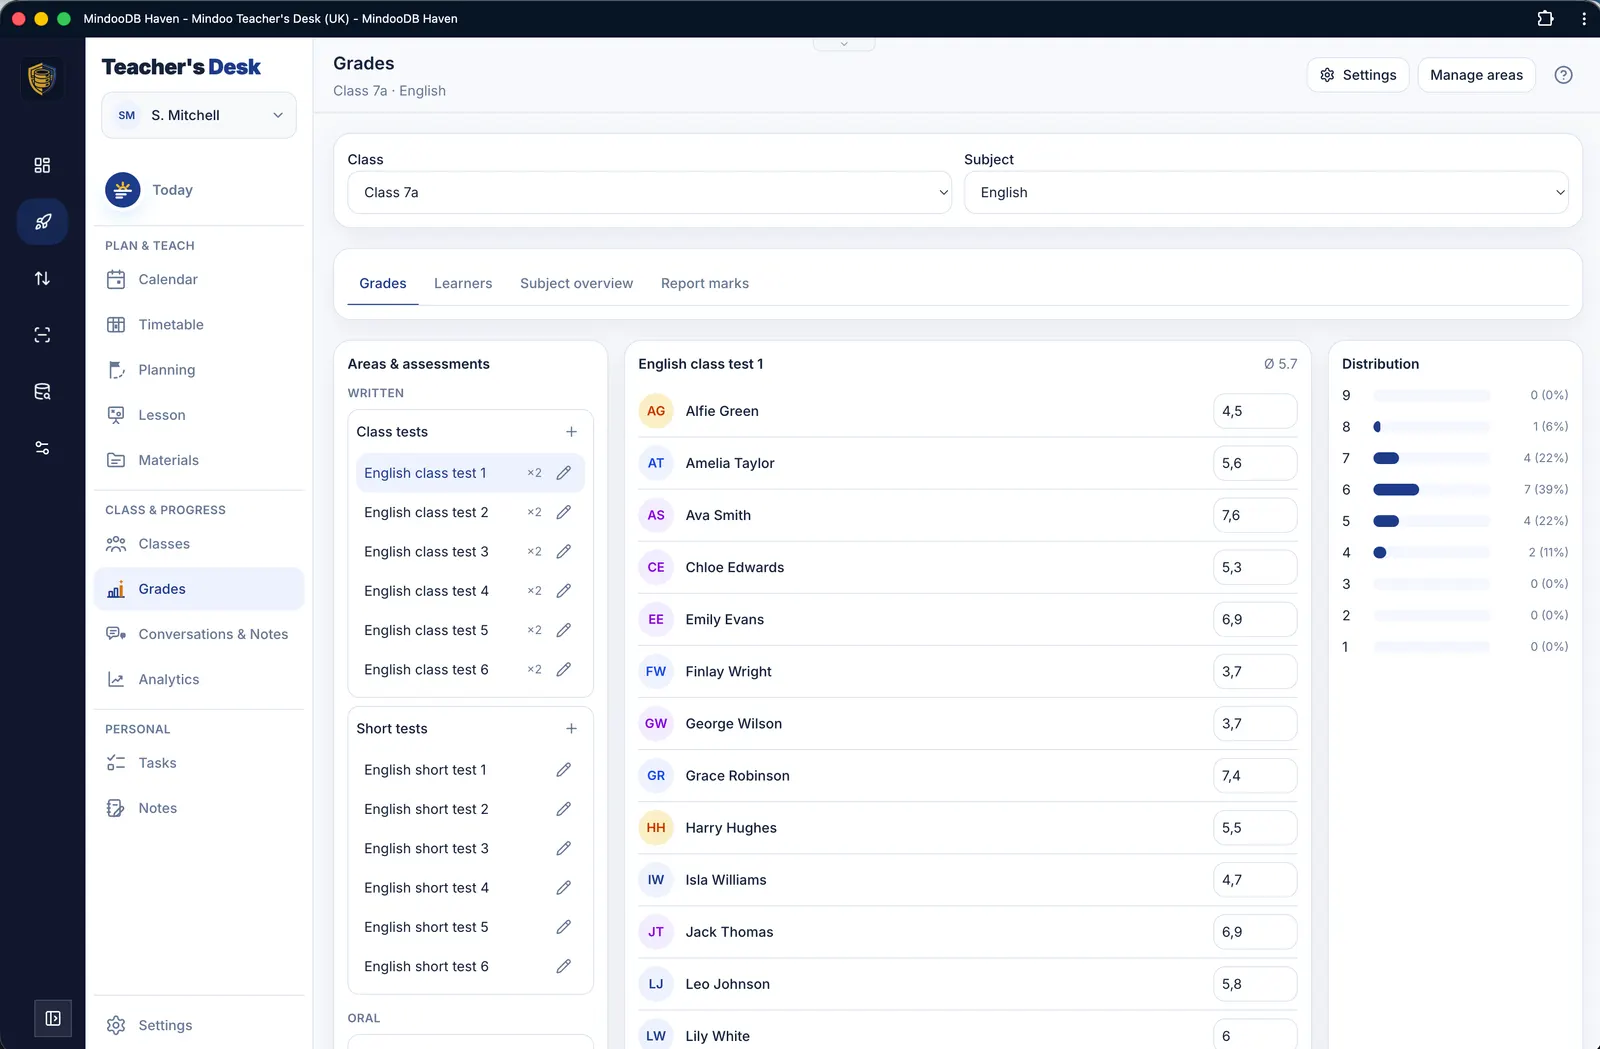Open Settings button in header
Screen dimensions: 1600x1049
1358,75
